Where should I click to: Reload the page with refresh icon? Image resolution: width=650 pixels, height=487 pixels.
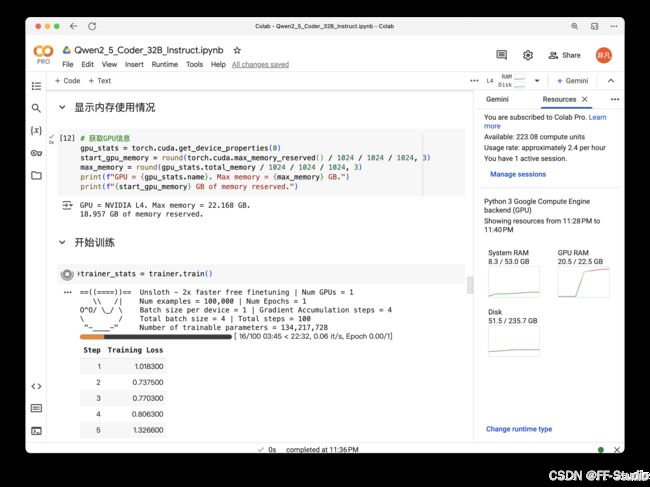92,26
